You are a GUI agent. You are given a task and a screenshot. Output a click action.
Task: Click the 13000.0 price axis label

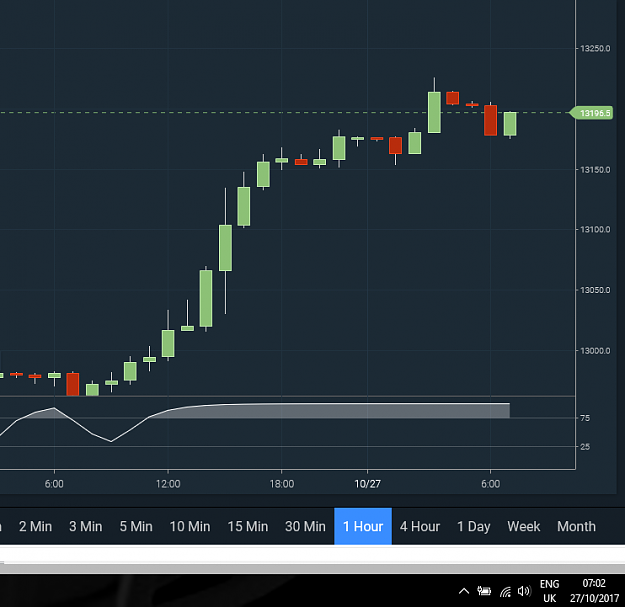[595, 351]
